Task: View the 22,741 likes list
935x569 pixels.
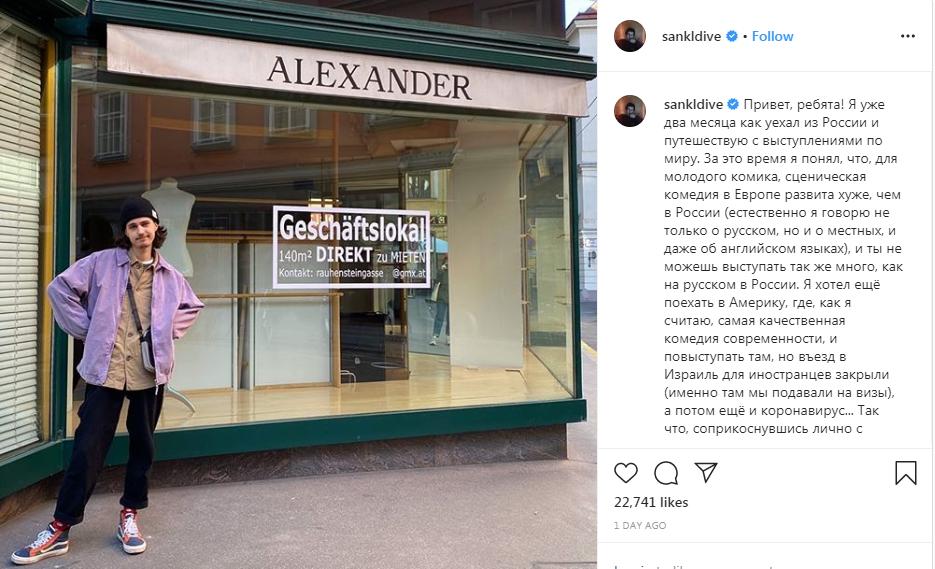Action: (x=651, y=502)
